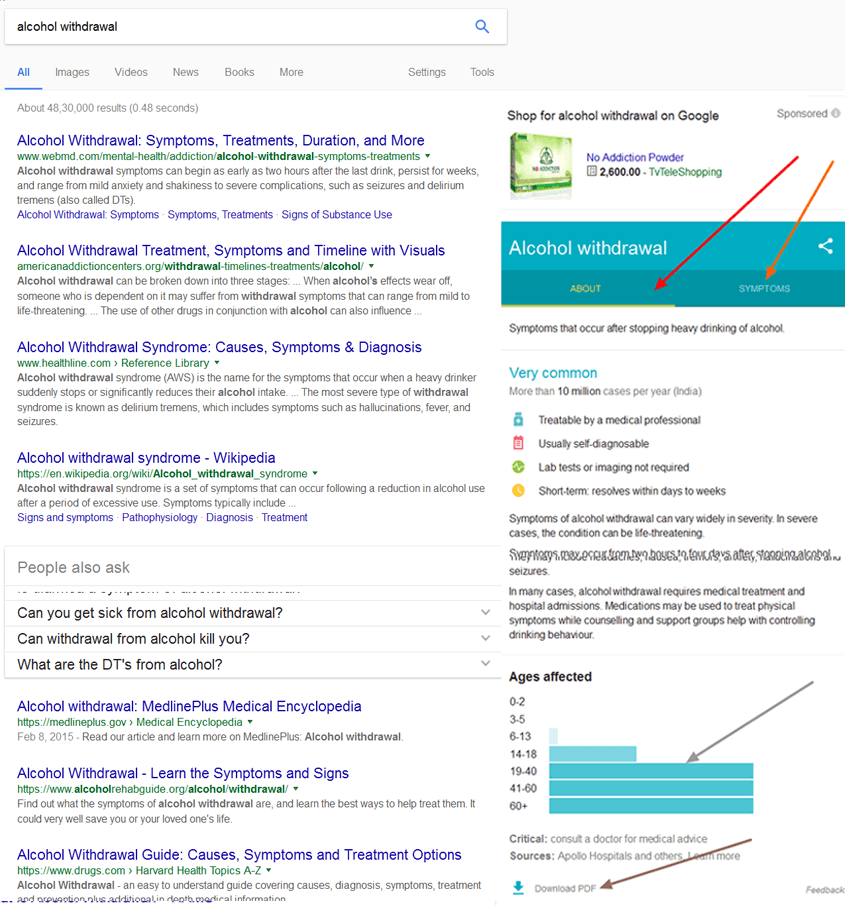The width and height of the screenshot is (845, 905).
Task: Click the 'Very common' heading text
Action: (553, 373)
